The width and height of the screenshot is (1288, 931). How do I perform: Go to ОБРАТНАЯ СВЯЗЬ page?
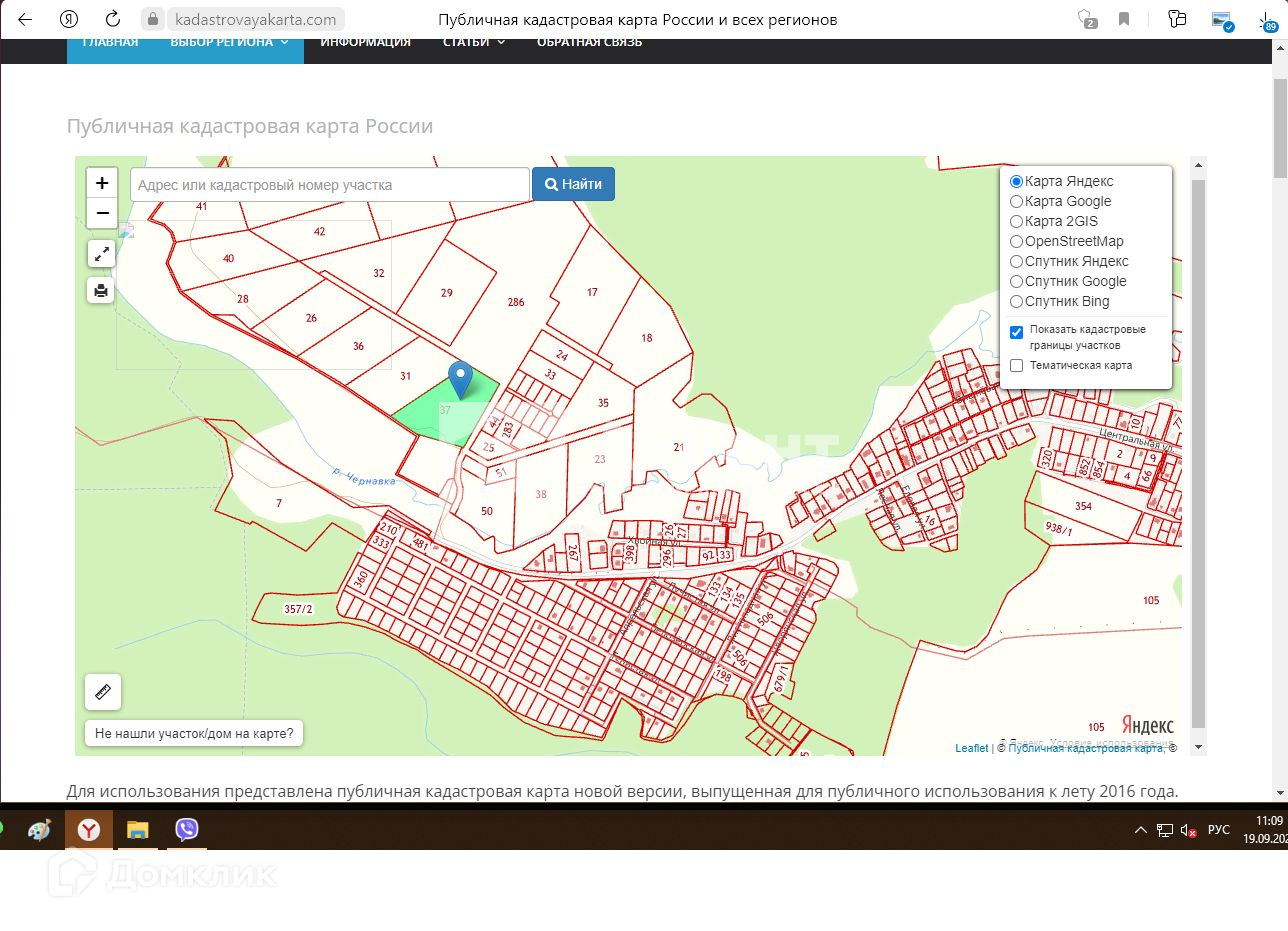pos(589,42)
